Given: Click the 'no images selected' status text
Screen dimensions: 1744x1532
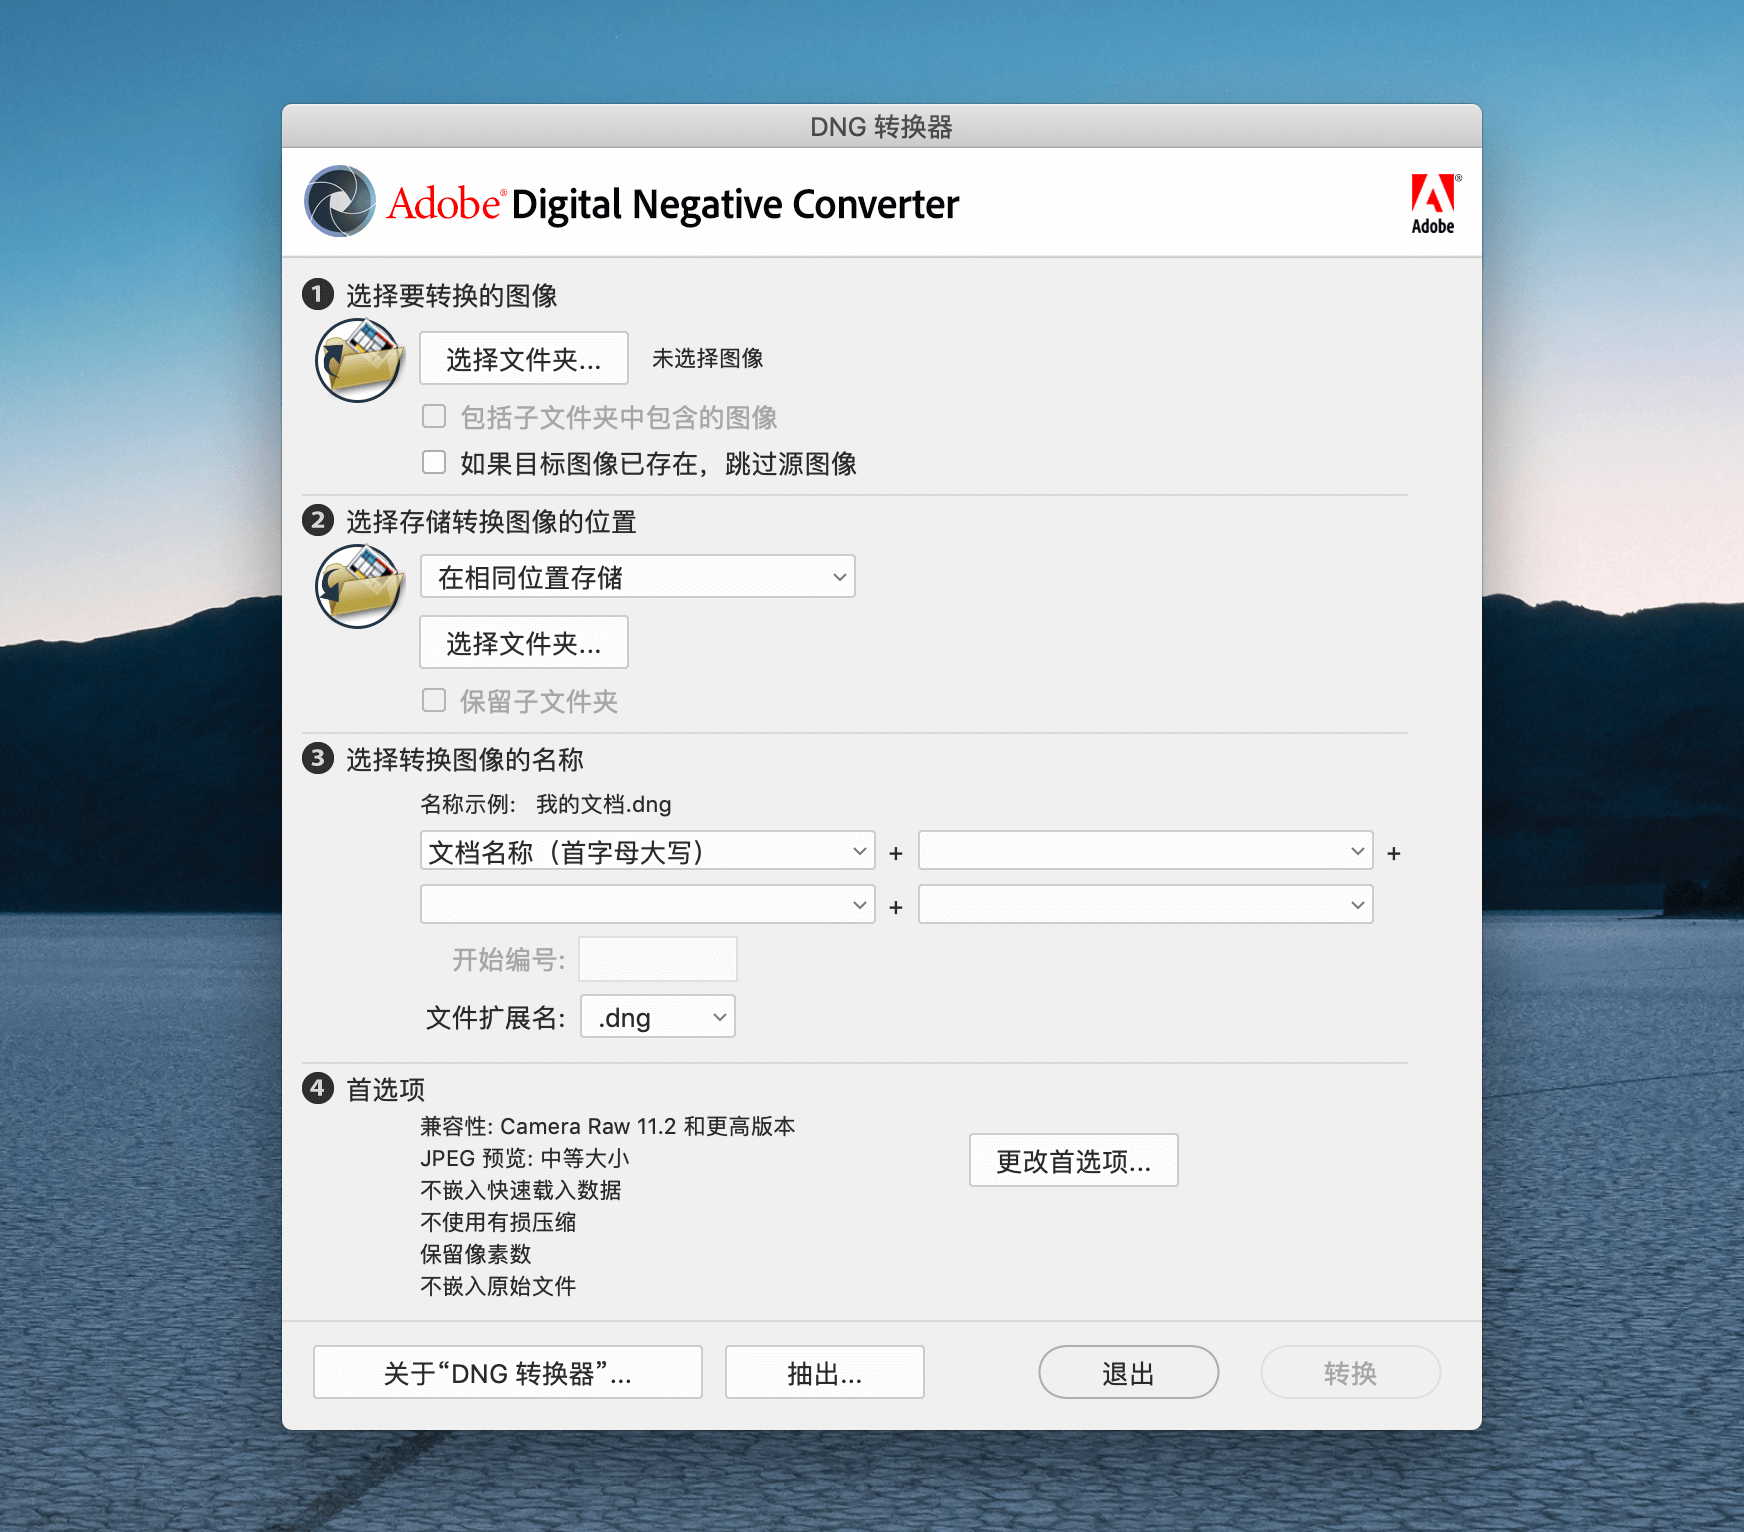Looking at the screenshot, I should pyautogui.click(x=708, y=358).
